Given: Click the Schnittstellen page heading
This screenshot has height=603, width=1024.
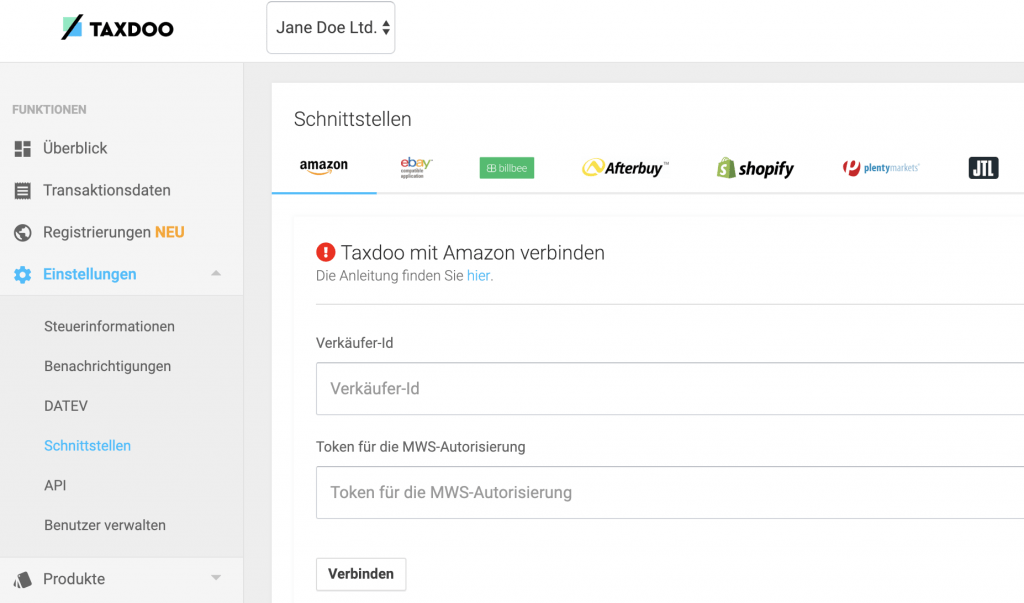Looking at the screenshot, I should pyautogui.click(x=353, y=119).
